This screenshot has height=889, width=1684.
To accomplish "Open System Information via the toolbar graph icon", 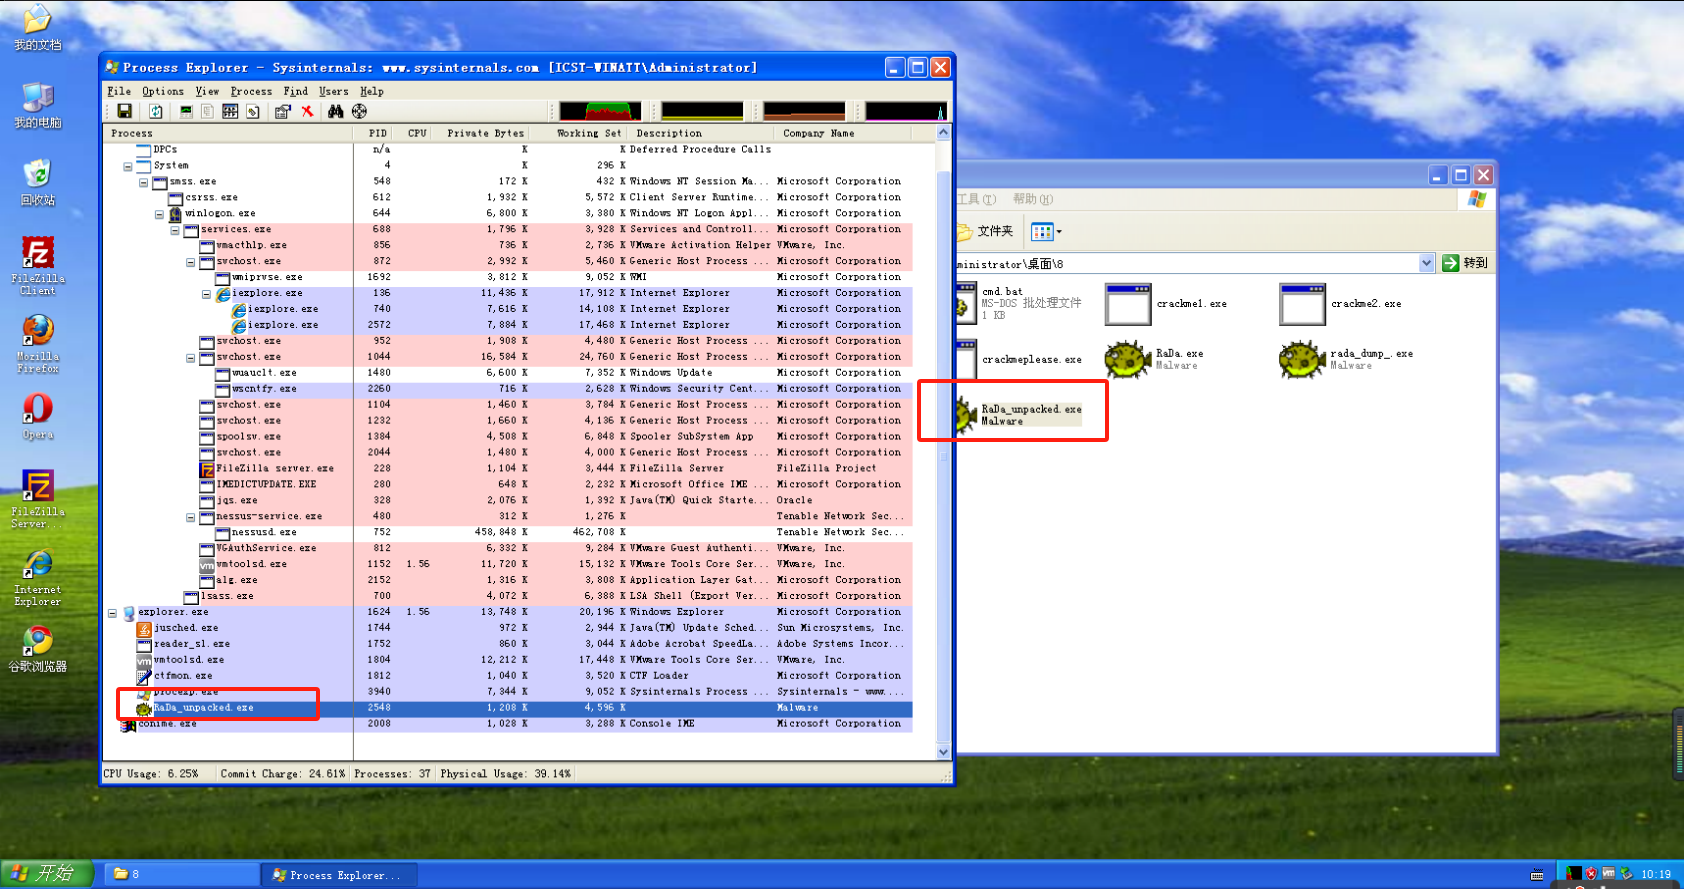I will tap(186, 111).
